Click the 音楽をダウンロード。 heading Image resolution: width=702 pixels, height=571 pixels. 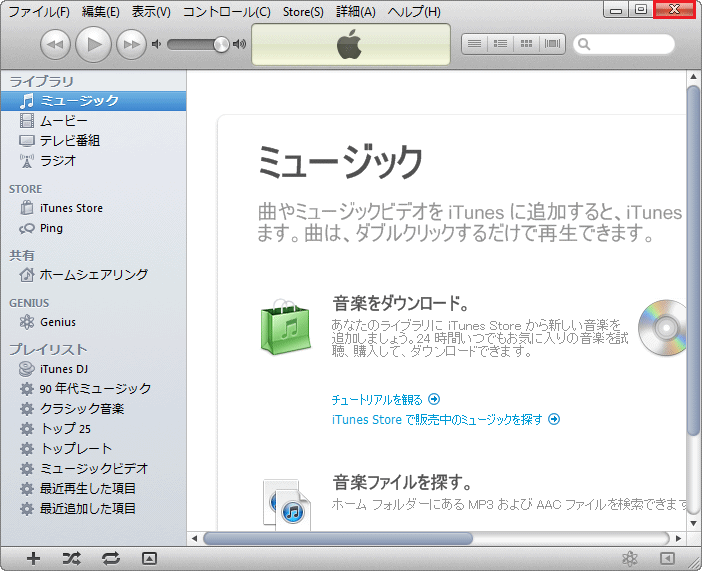pos(401,304)
